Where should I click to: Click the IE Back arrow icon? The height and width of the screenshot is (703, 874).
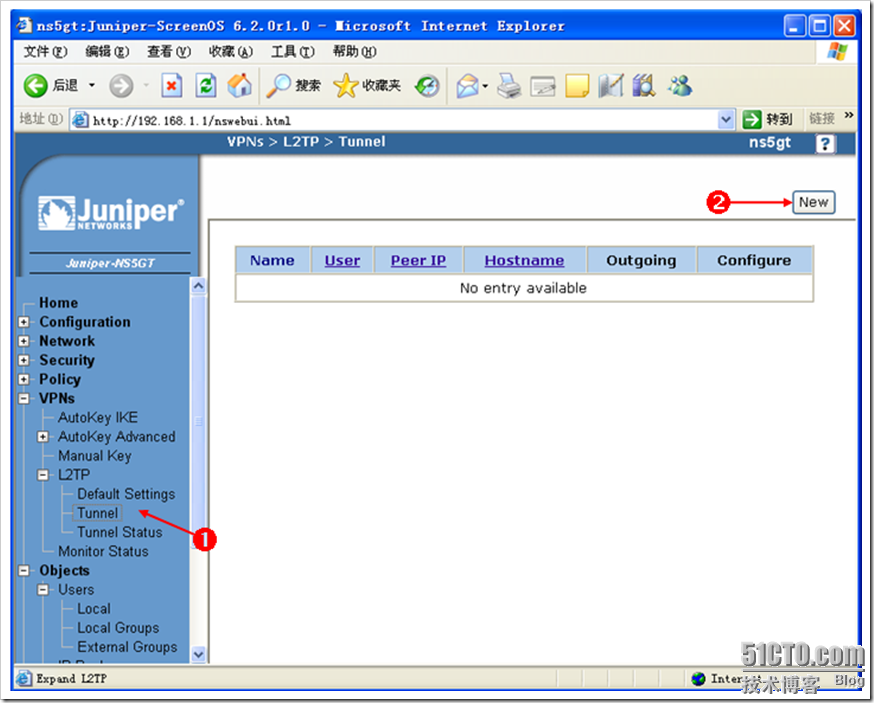pos(36,86)
